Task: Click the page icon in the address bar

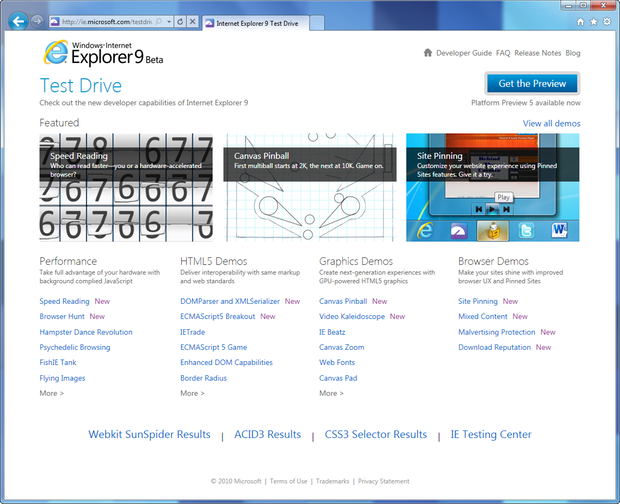Action: point(55,22)
